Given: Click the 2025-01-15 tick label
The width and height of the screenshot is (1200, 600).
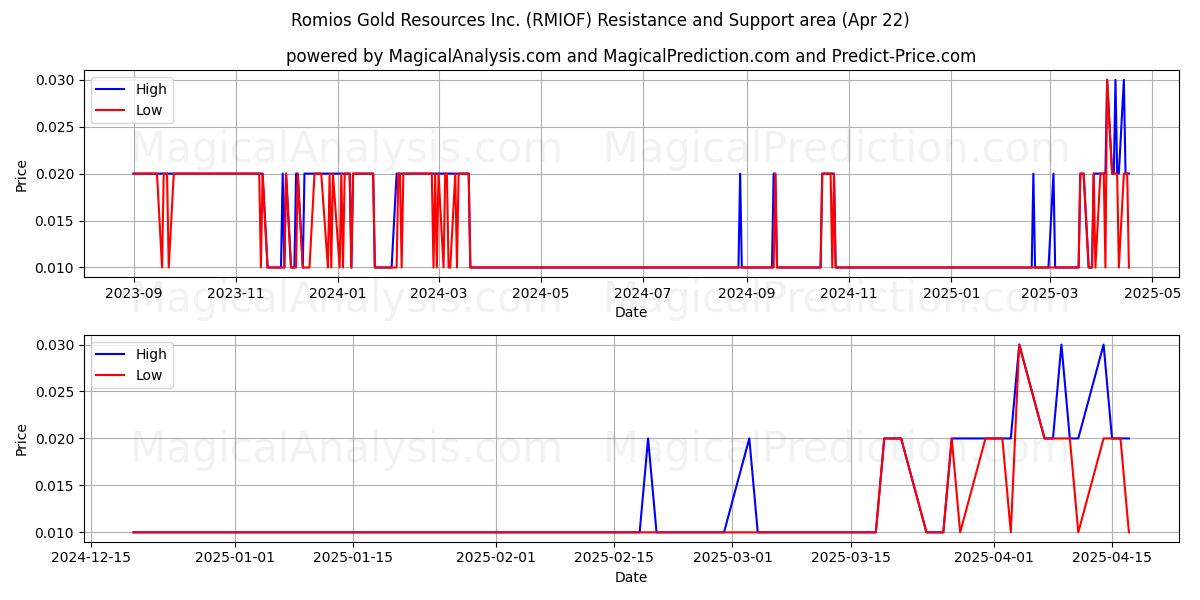Looking at the screenshot, I should pos(352,558).
